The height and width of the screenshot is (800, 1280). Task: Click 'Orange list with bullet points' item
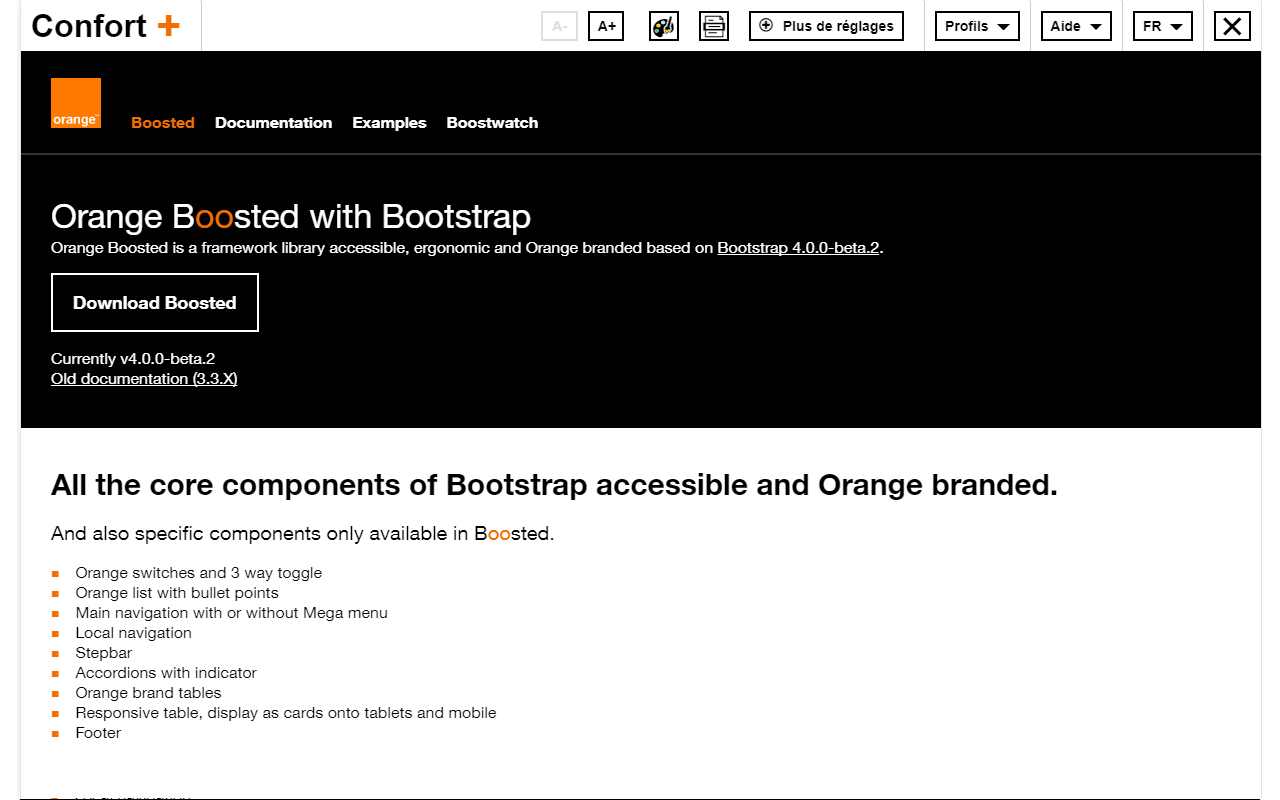click(x=177, y=593)
